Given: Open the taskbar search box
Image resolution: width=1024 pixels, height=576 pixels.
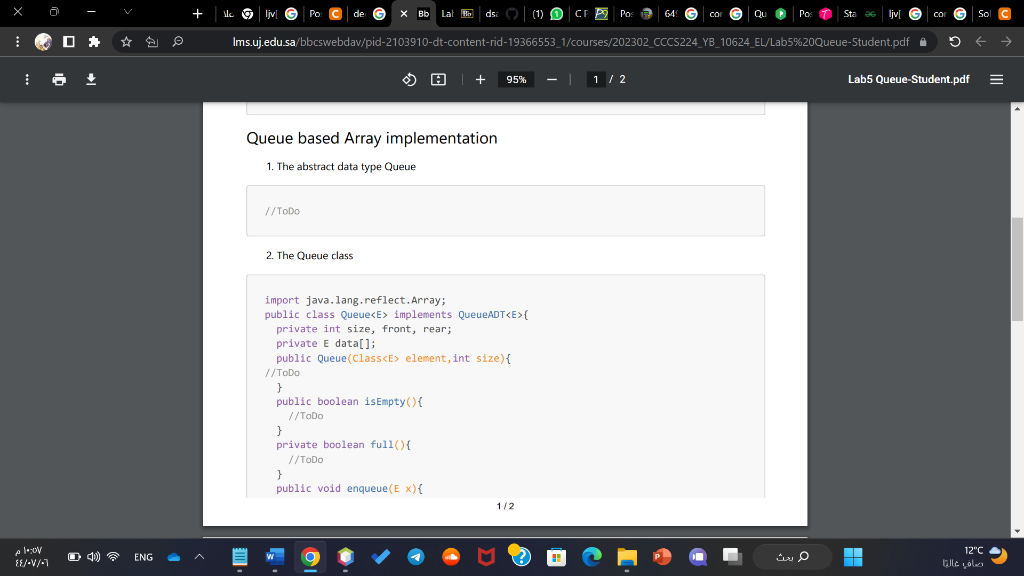Looking at the screenshot, I should click(793, 557).
